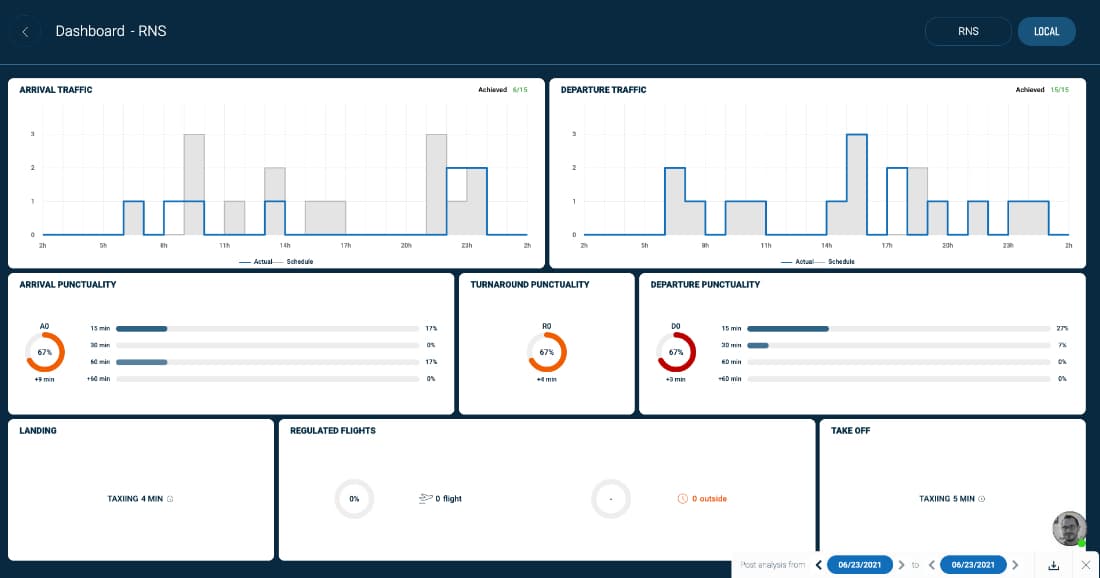
Task: Close the post analysis date bar
Action: point(1086,565)
